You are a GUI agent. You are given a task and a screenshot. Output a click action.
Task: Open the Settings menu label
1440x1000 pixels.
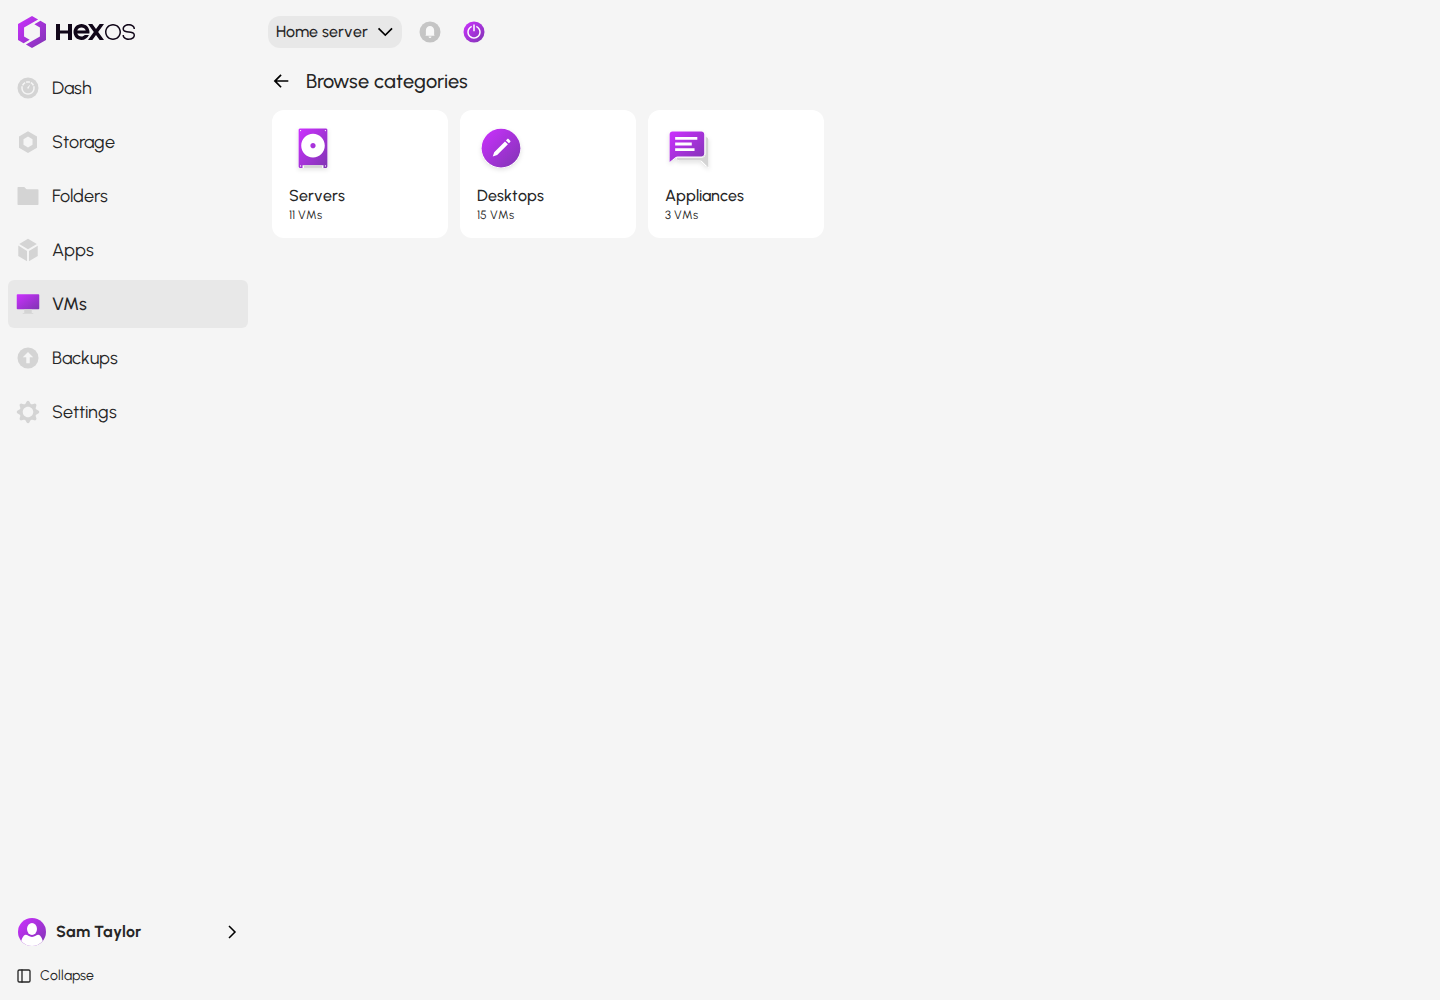pyautogui.click(x=84, y=412)
